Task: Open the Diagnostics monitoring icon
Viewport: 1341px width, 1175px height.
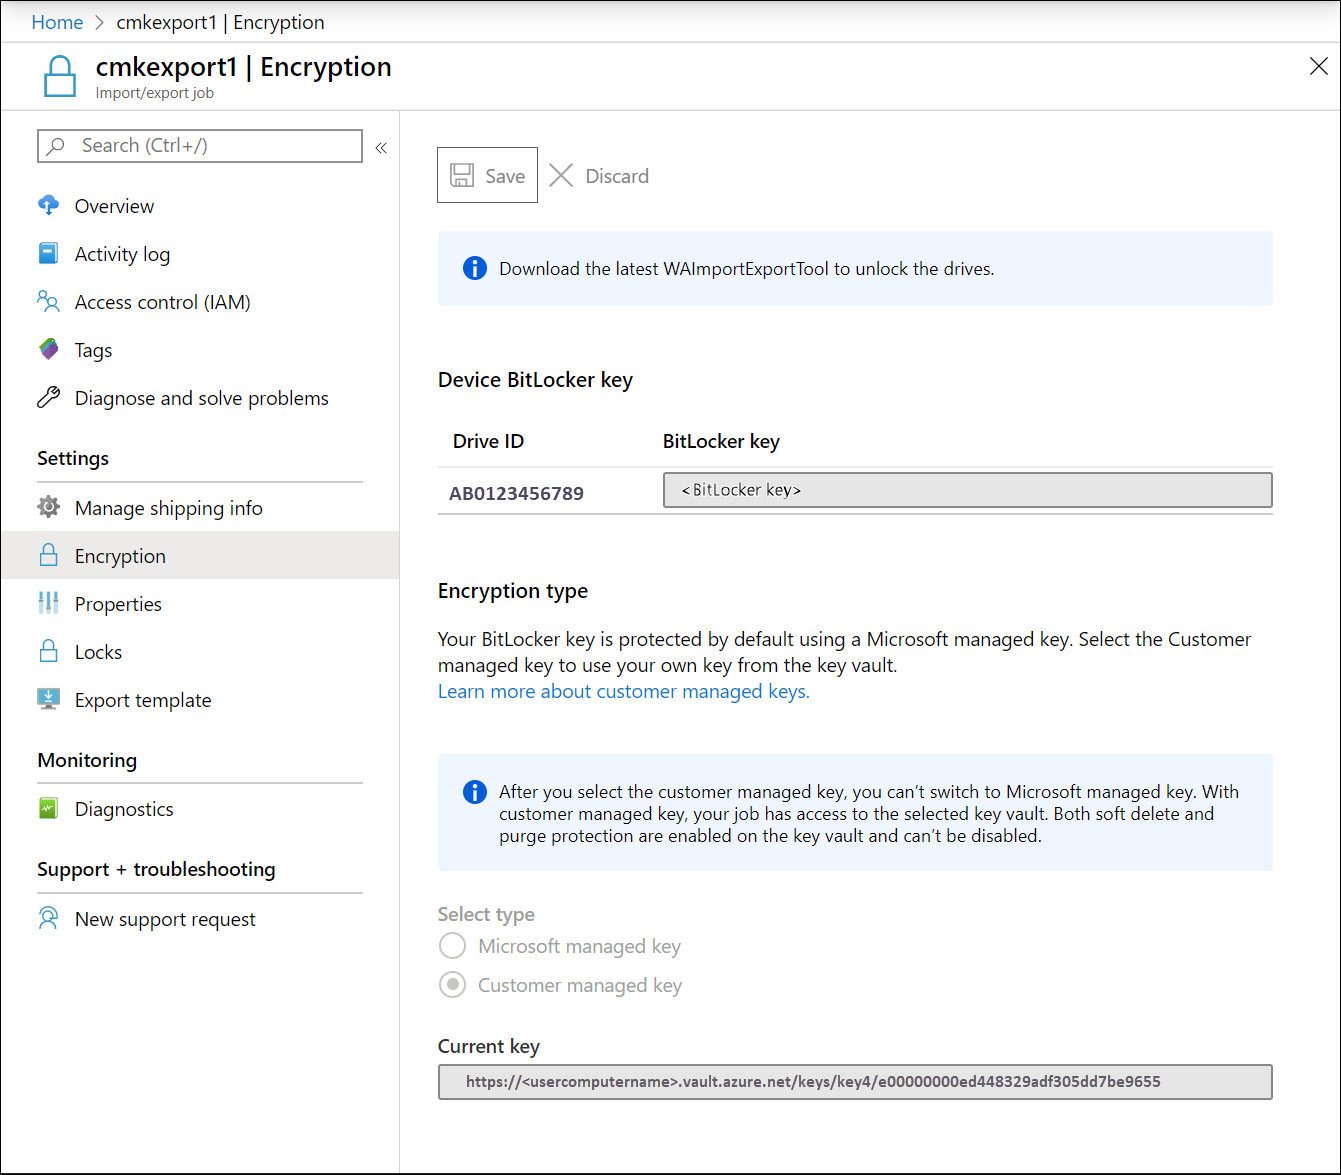Action: pos(48,808)
